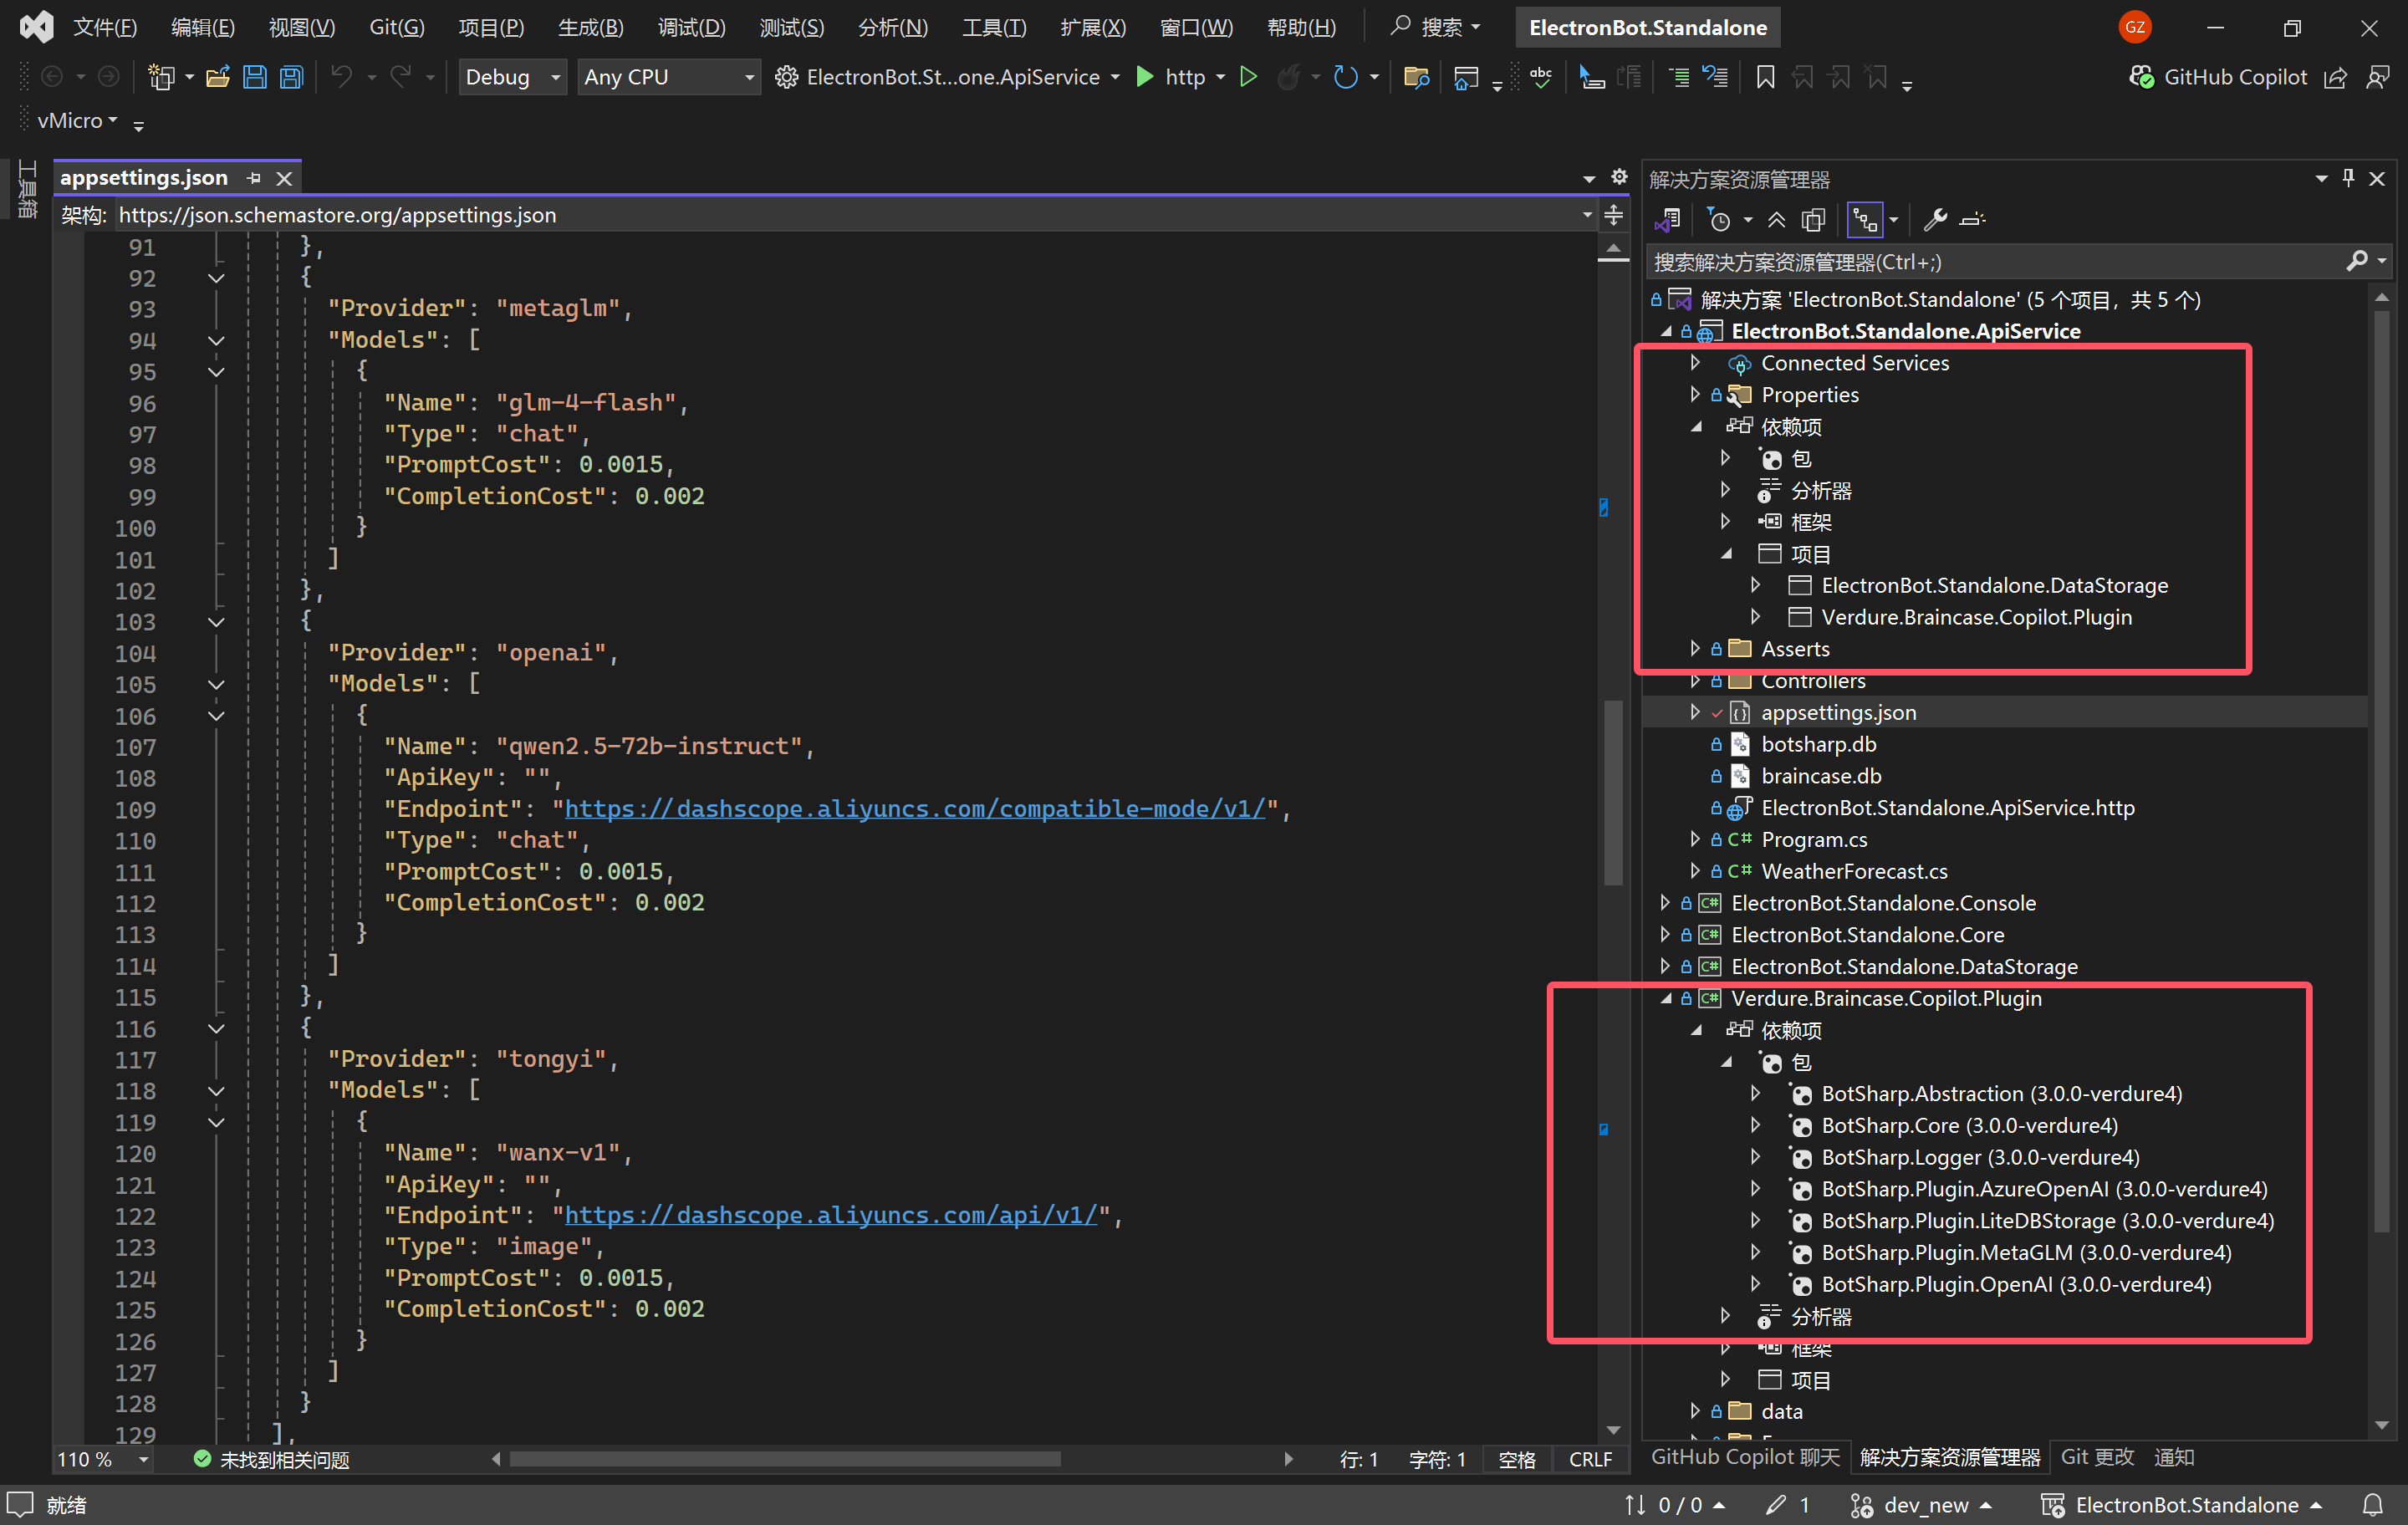Click the dev_new branch button
The image size is (2408, 1525).
1922,1505
